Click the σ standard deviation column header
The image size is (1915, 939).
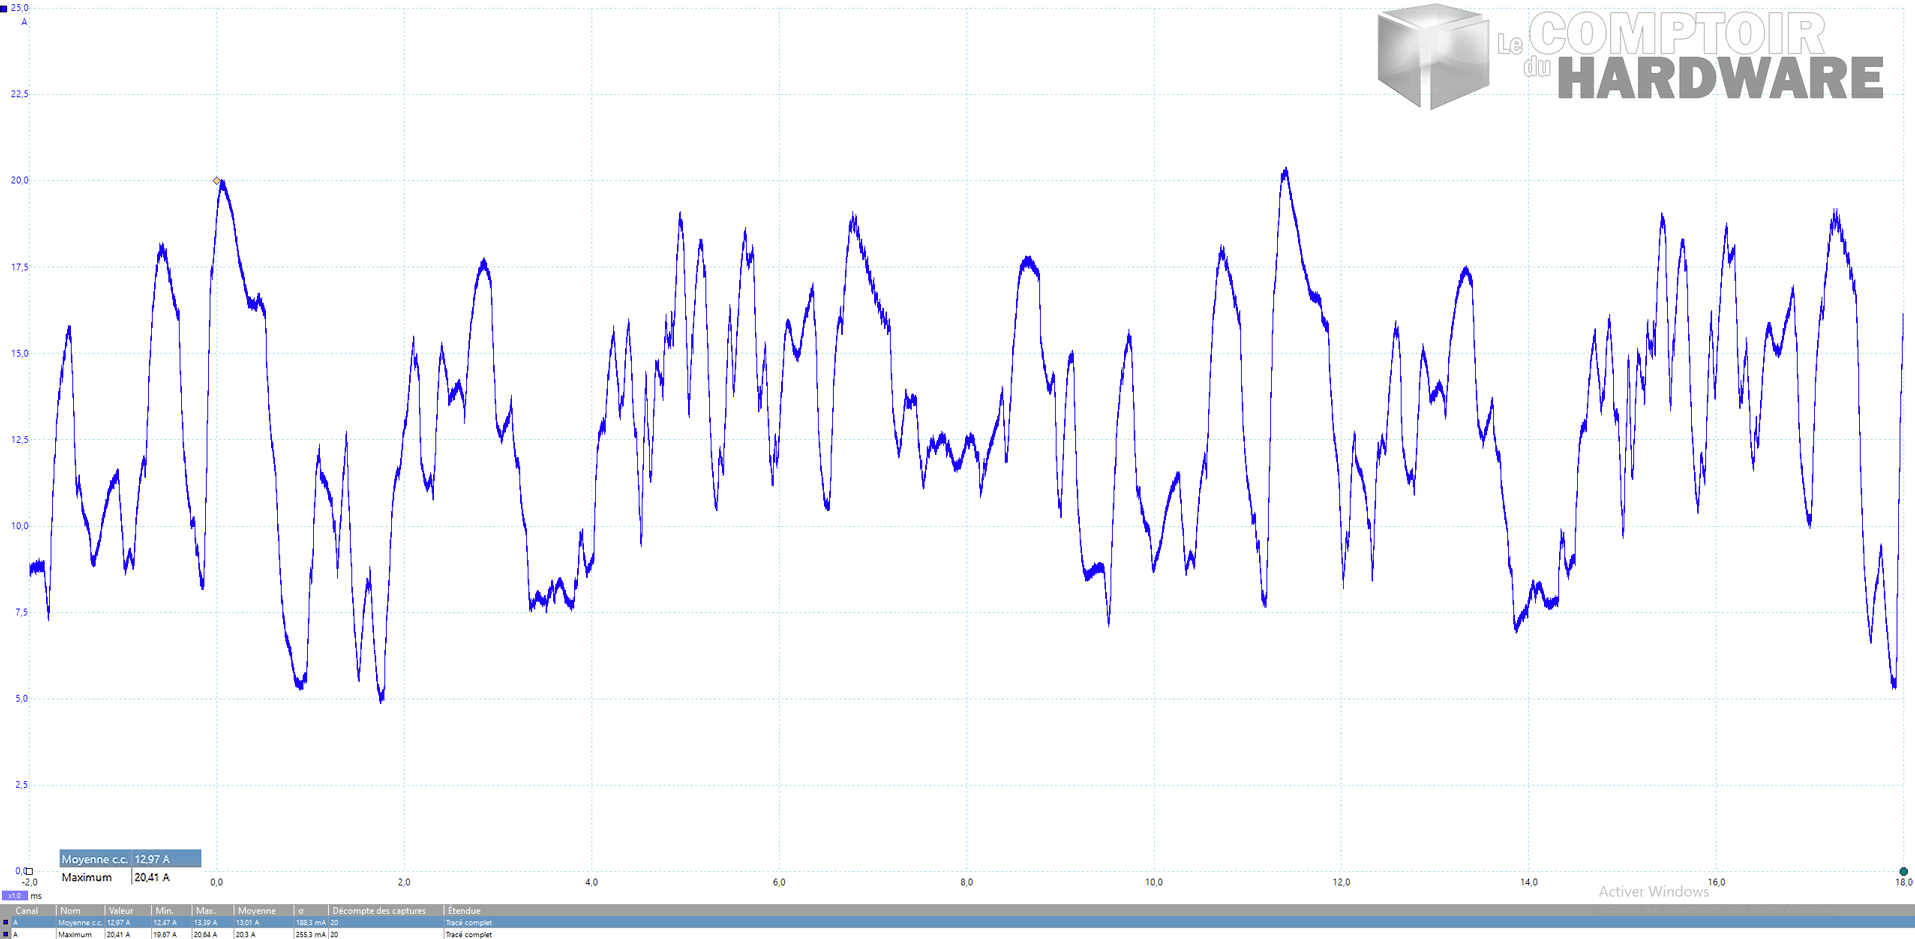click(301, 911)
